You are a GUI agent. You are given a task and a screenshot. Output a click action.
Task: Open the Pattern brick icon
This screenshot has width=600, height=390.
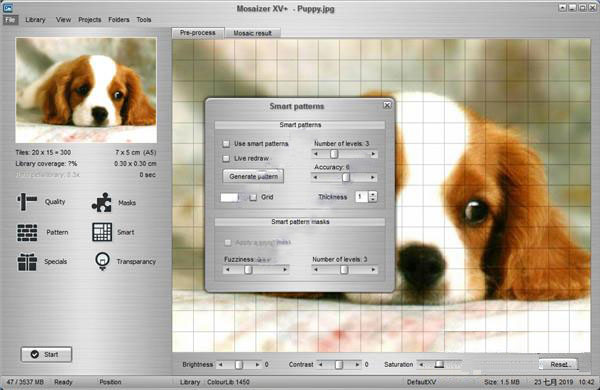pos(27,232)
